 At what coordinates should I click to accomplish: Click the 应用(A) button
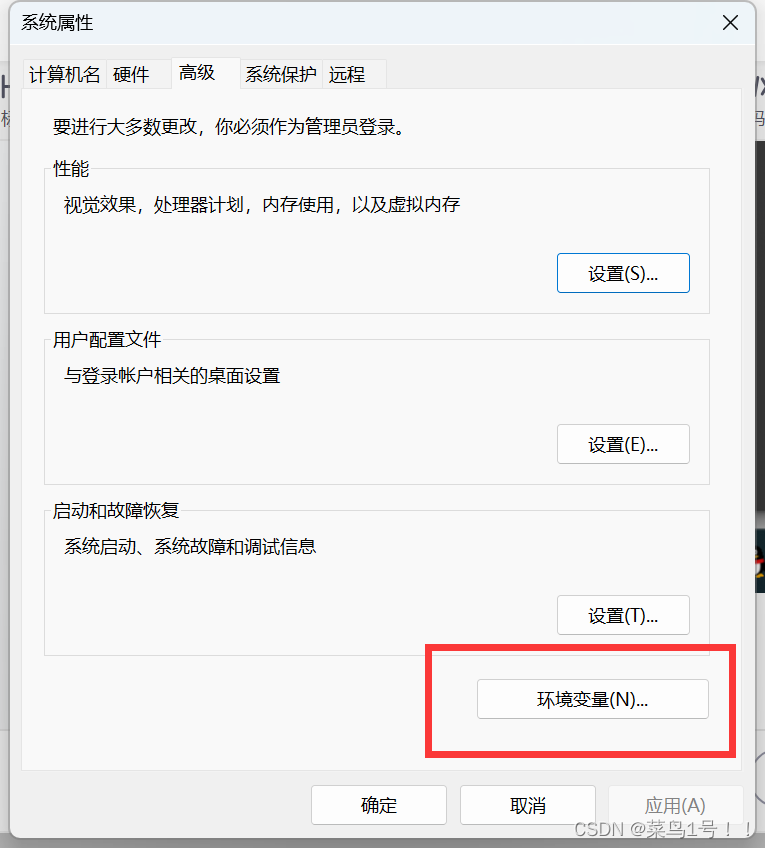click(x=675, y=805)
